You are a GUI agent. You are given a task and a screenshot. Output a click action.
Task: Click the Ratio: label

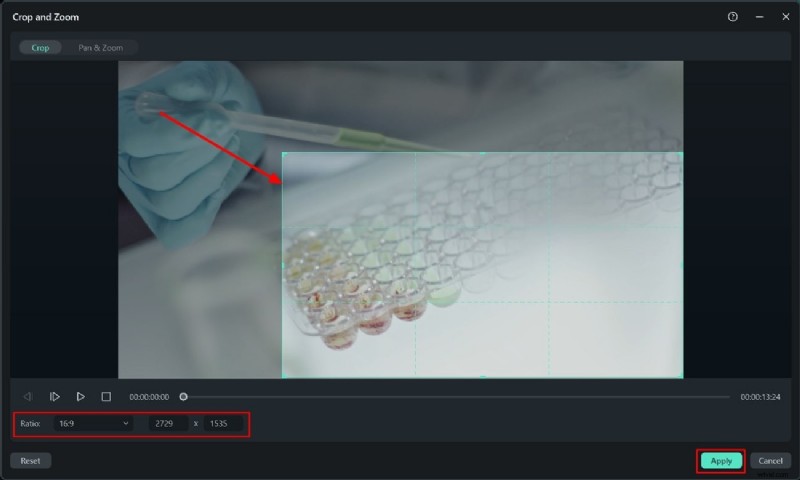(30, 423)
